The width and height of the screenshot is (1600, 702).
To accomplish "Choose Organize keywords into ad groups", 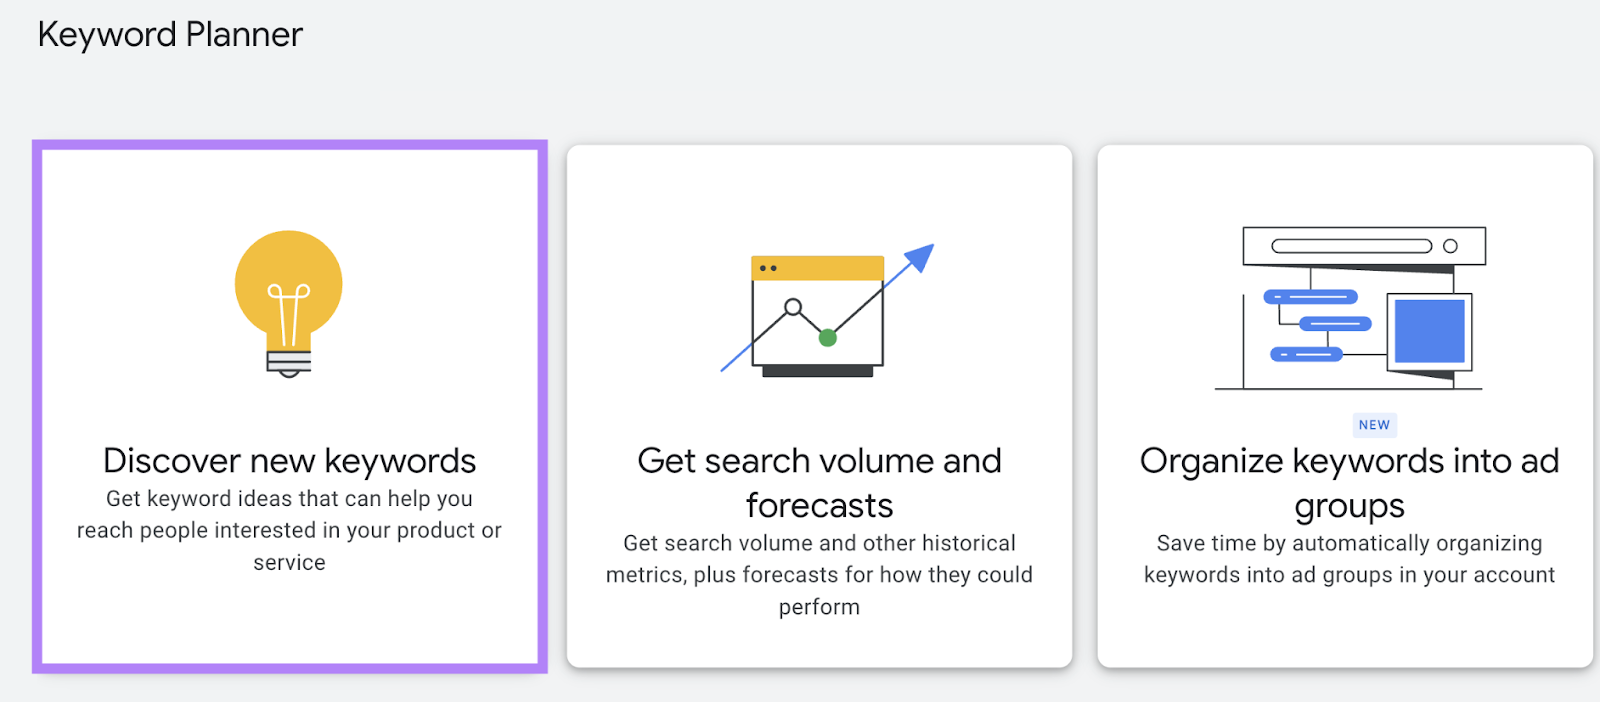I will [x=1350, y=405].
